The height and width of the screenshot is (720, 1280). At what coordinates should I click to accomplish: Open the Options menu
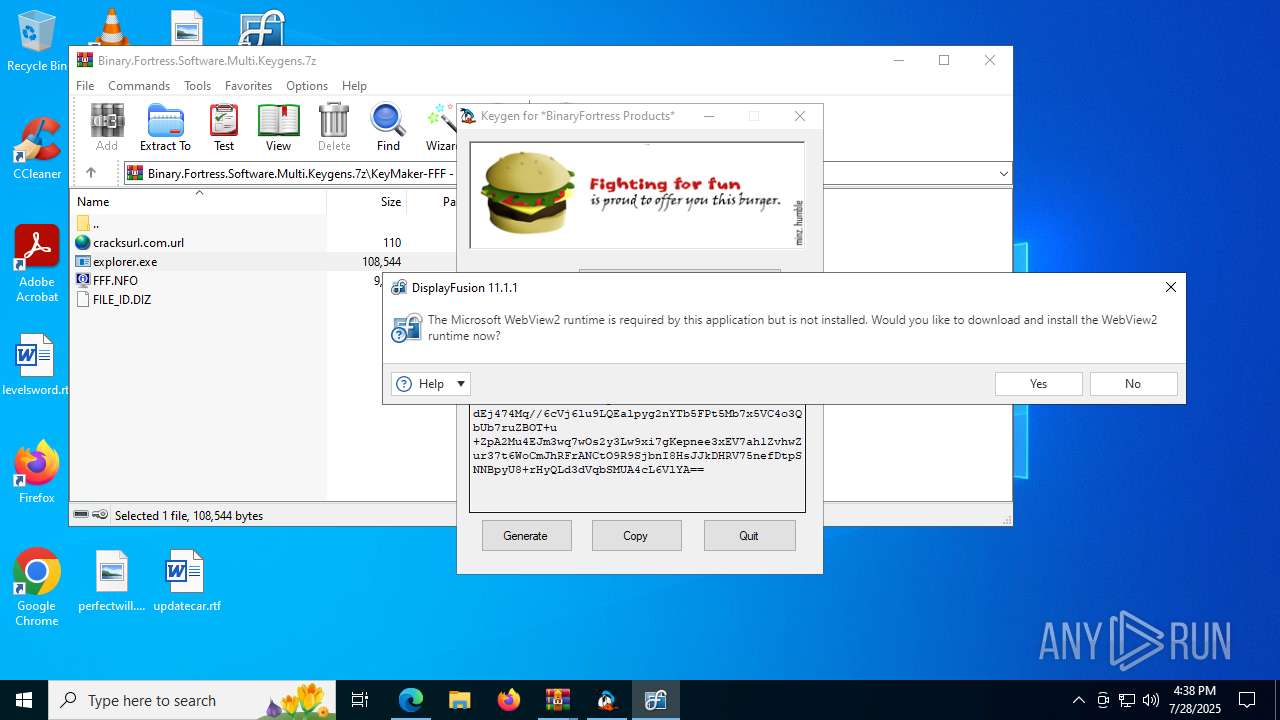tap(307, 86)
